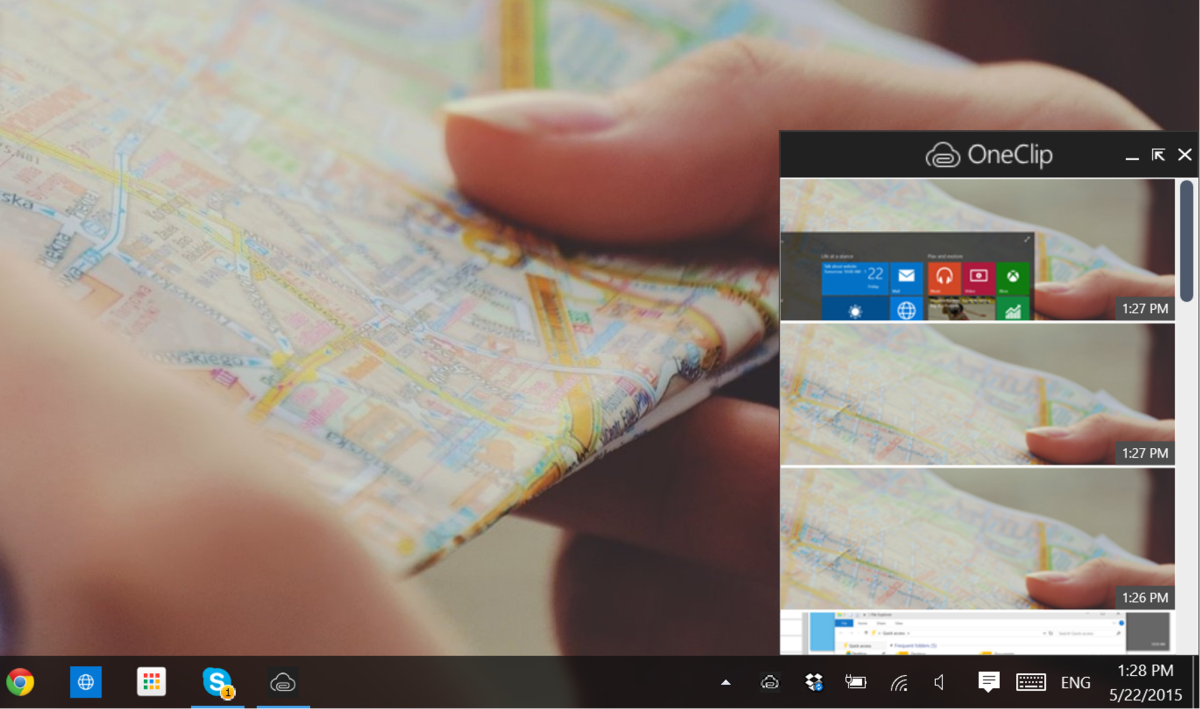Check battery status in system tray
The width and height of the screenshot is (1200, 709).
pos(856,682)
